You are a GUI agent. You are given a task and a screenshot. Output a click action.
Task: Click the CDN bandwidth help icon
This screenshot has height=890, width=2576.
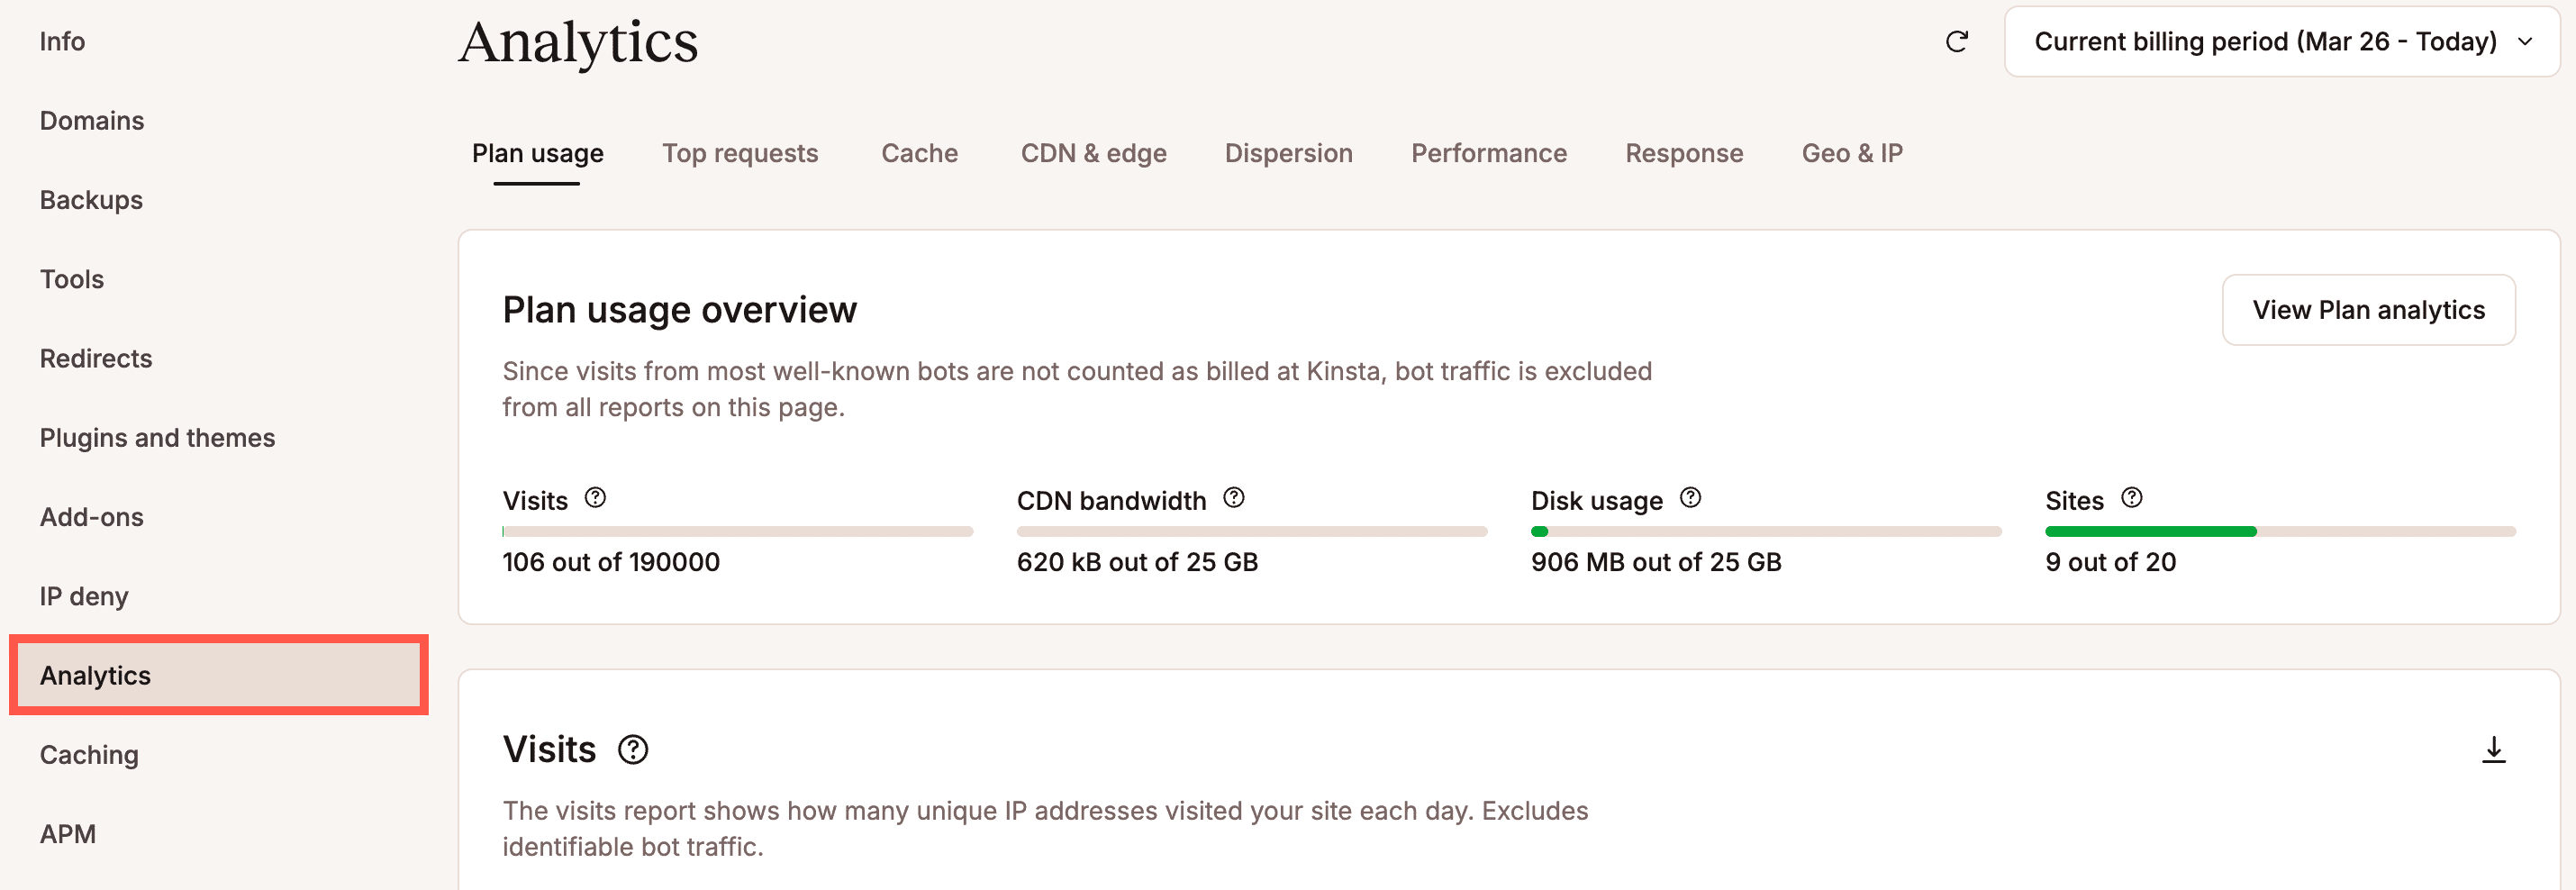[x=1234, y=498]
